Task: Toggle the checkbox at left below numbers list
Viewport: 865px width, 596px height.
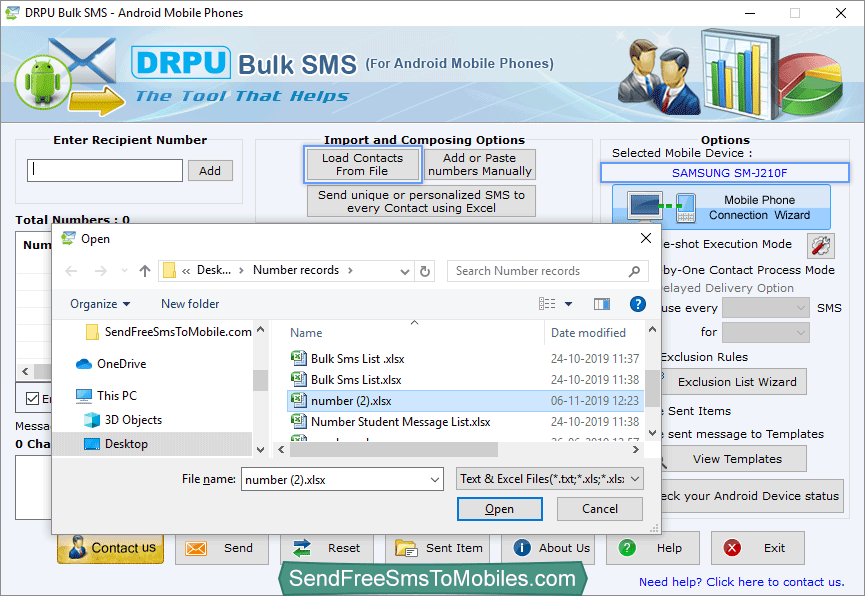Action: pos(33,398)
